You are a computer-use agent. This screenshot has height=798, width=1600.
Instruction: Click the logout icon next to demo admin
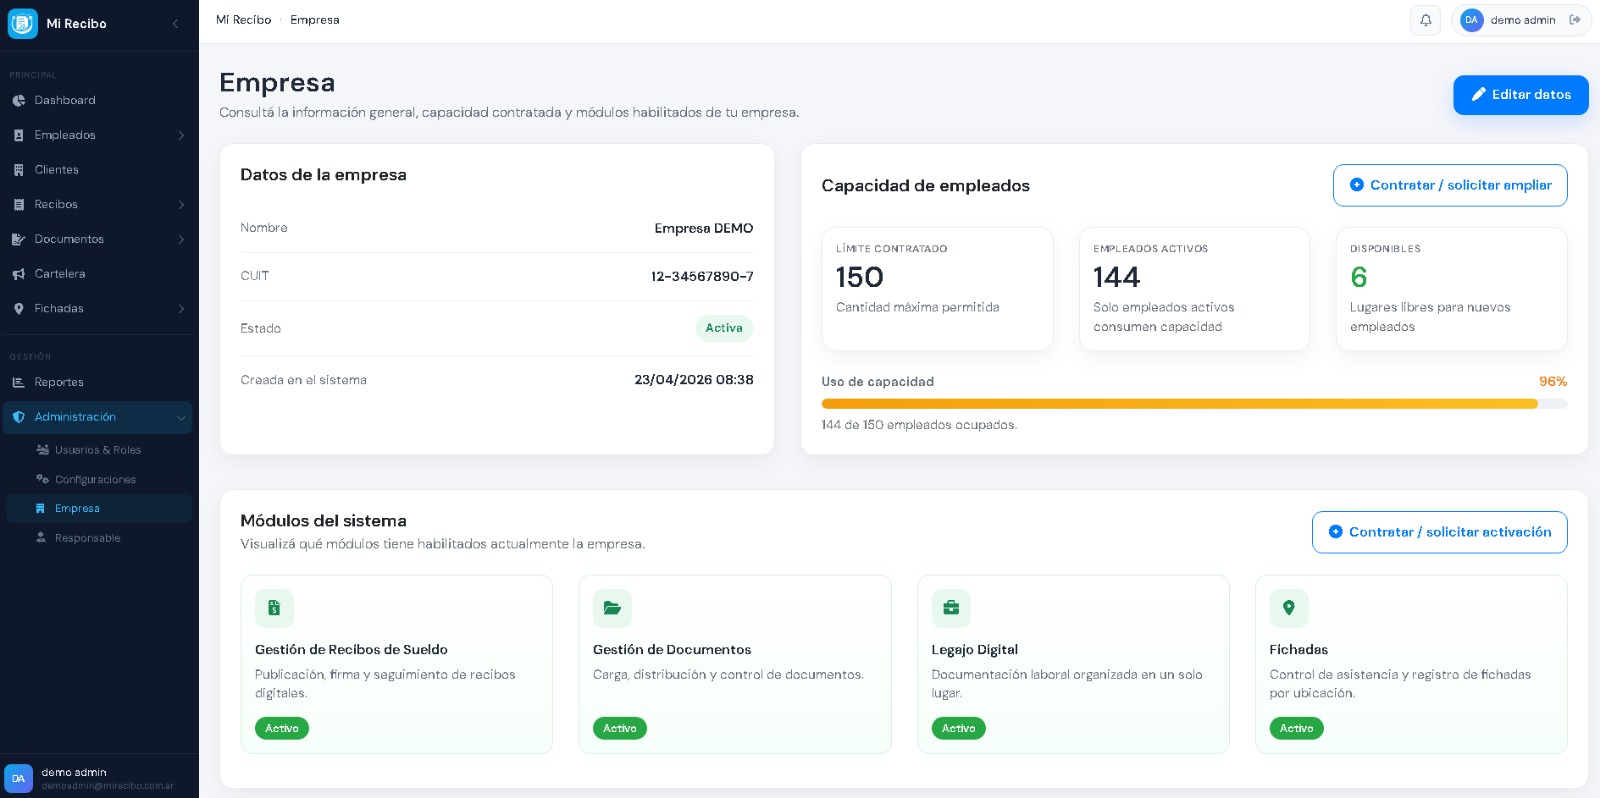[1575, 20]
